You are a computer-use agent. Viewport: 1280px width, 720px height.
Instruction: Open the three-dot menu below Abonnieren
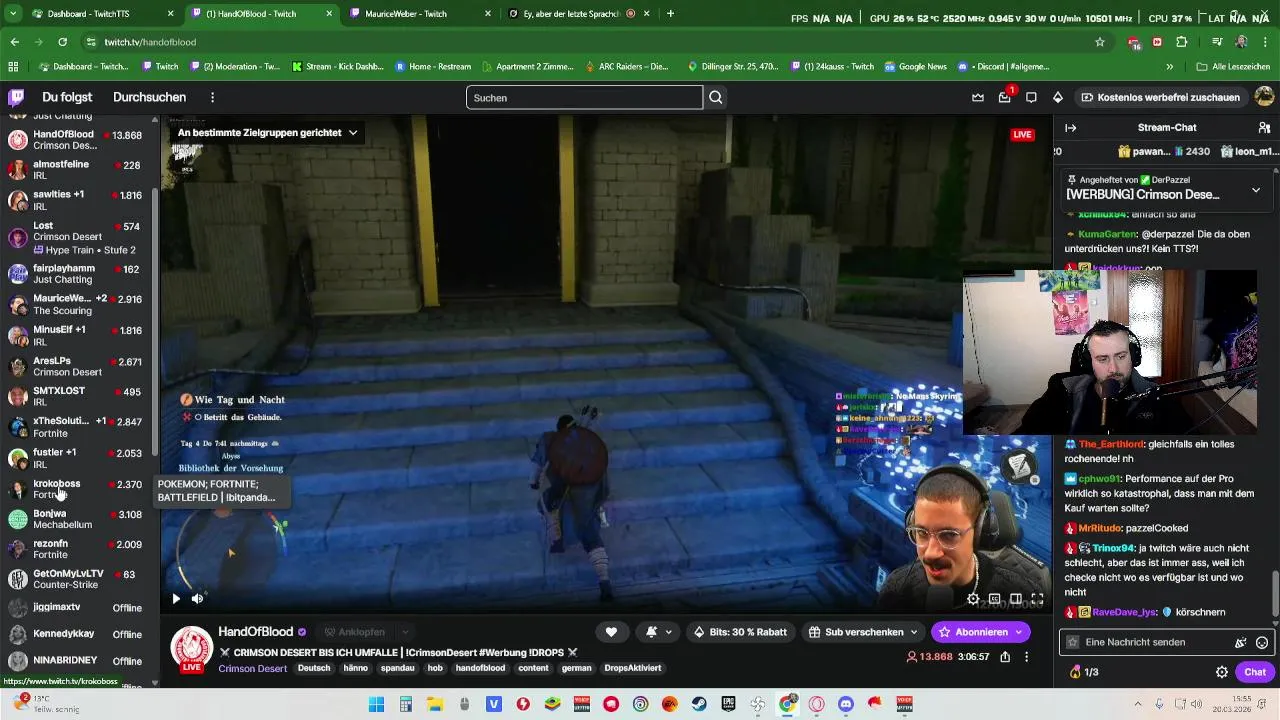point(1026,657)
